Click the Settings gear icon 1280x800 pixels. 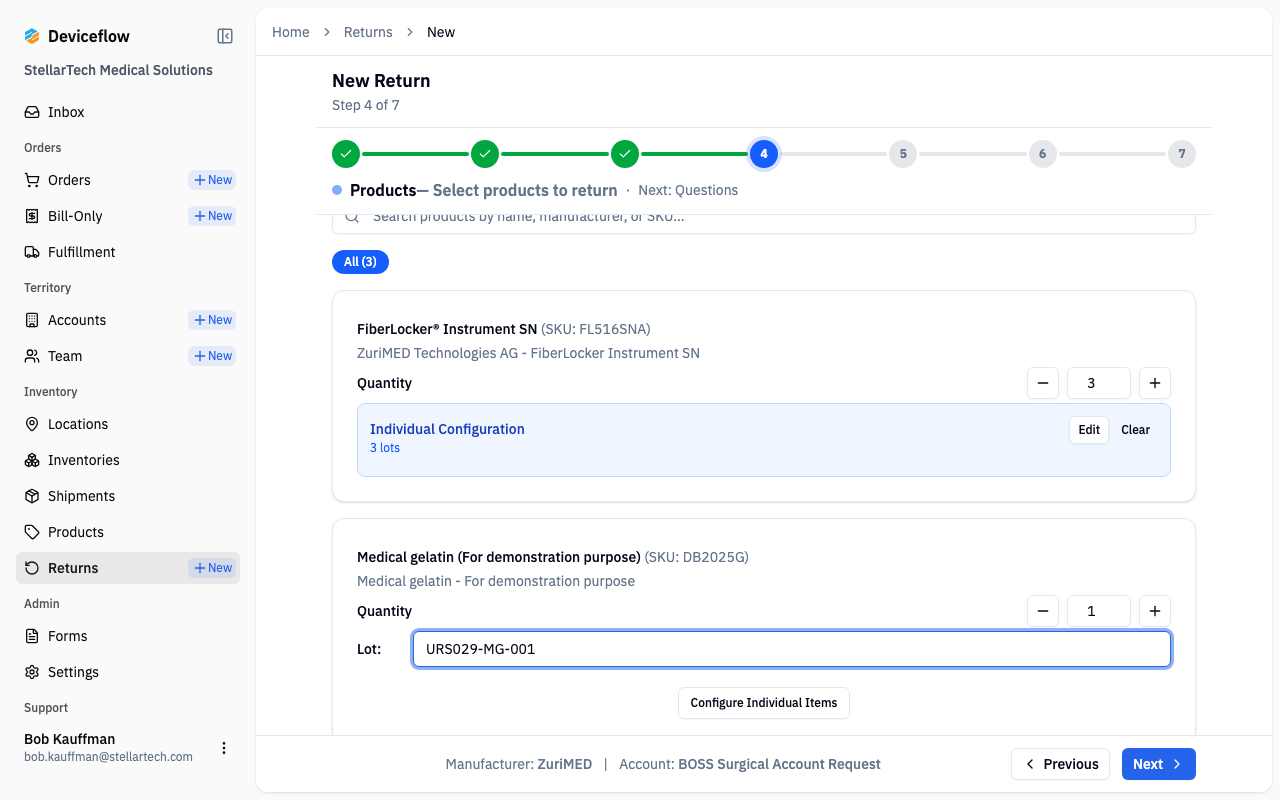coord(32,672)
